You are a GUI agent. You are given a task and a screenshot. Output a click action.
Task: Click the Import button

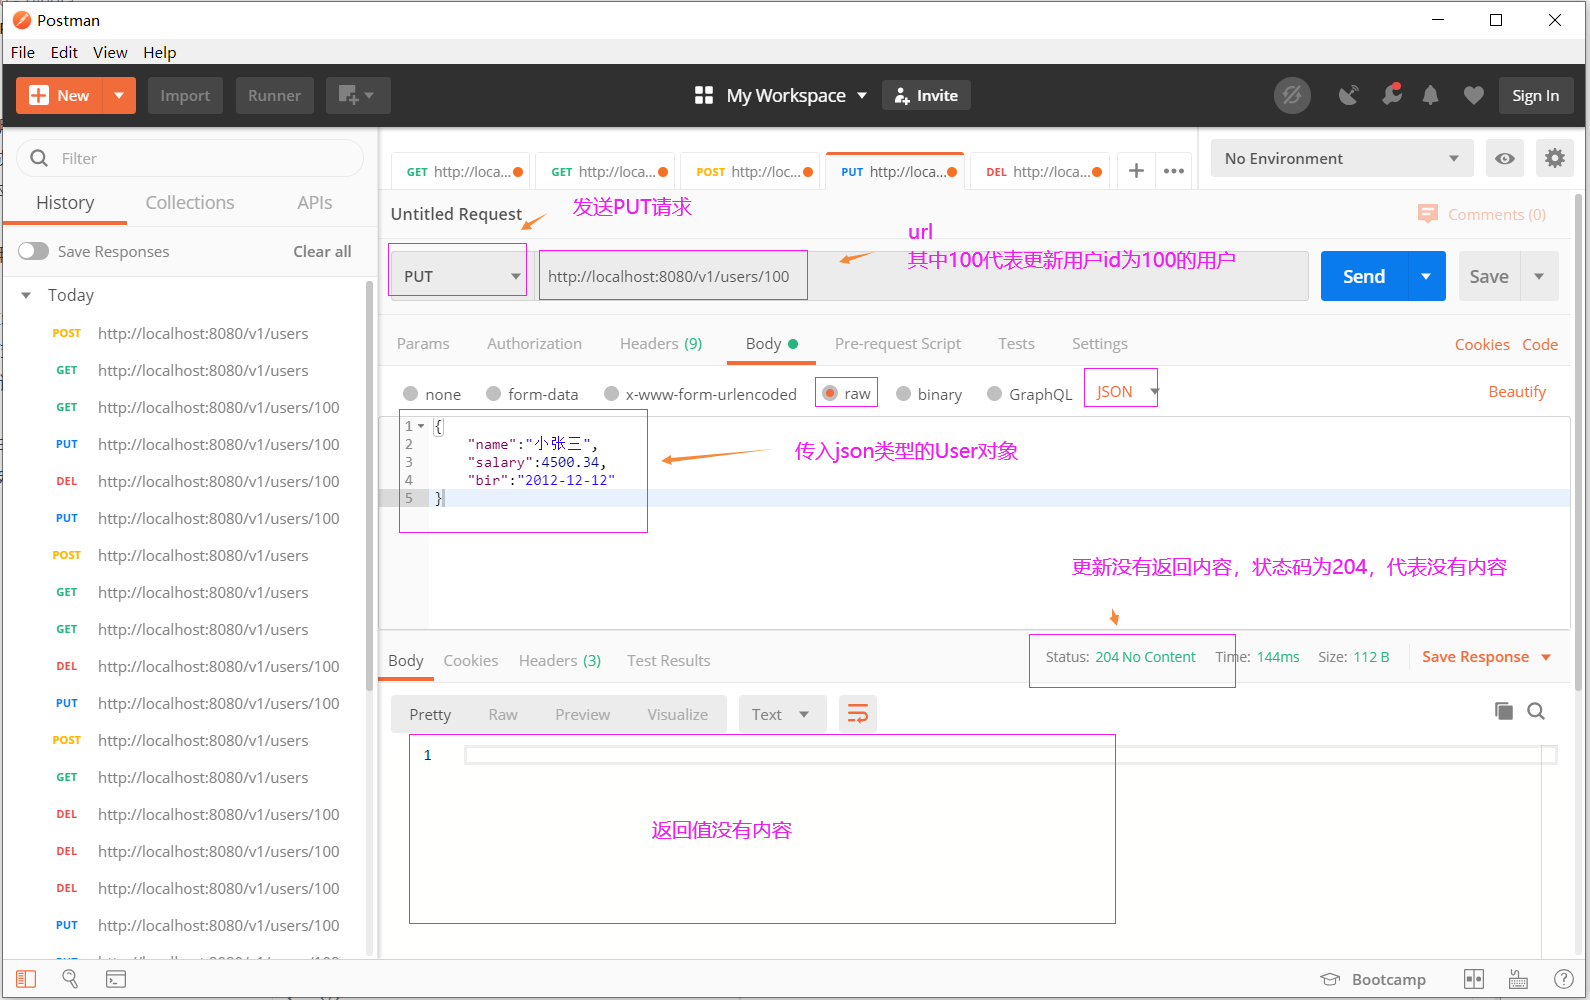[x=185, y=95]
